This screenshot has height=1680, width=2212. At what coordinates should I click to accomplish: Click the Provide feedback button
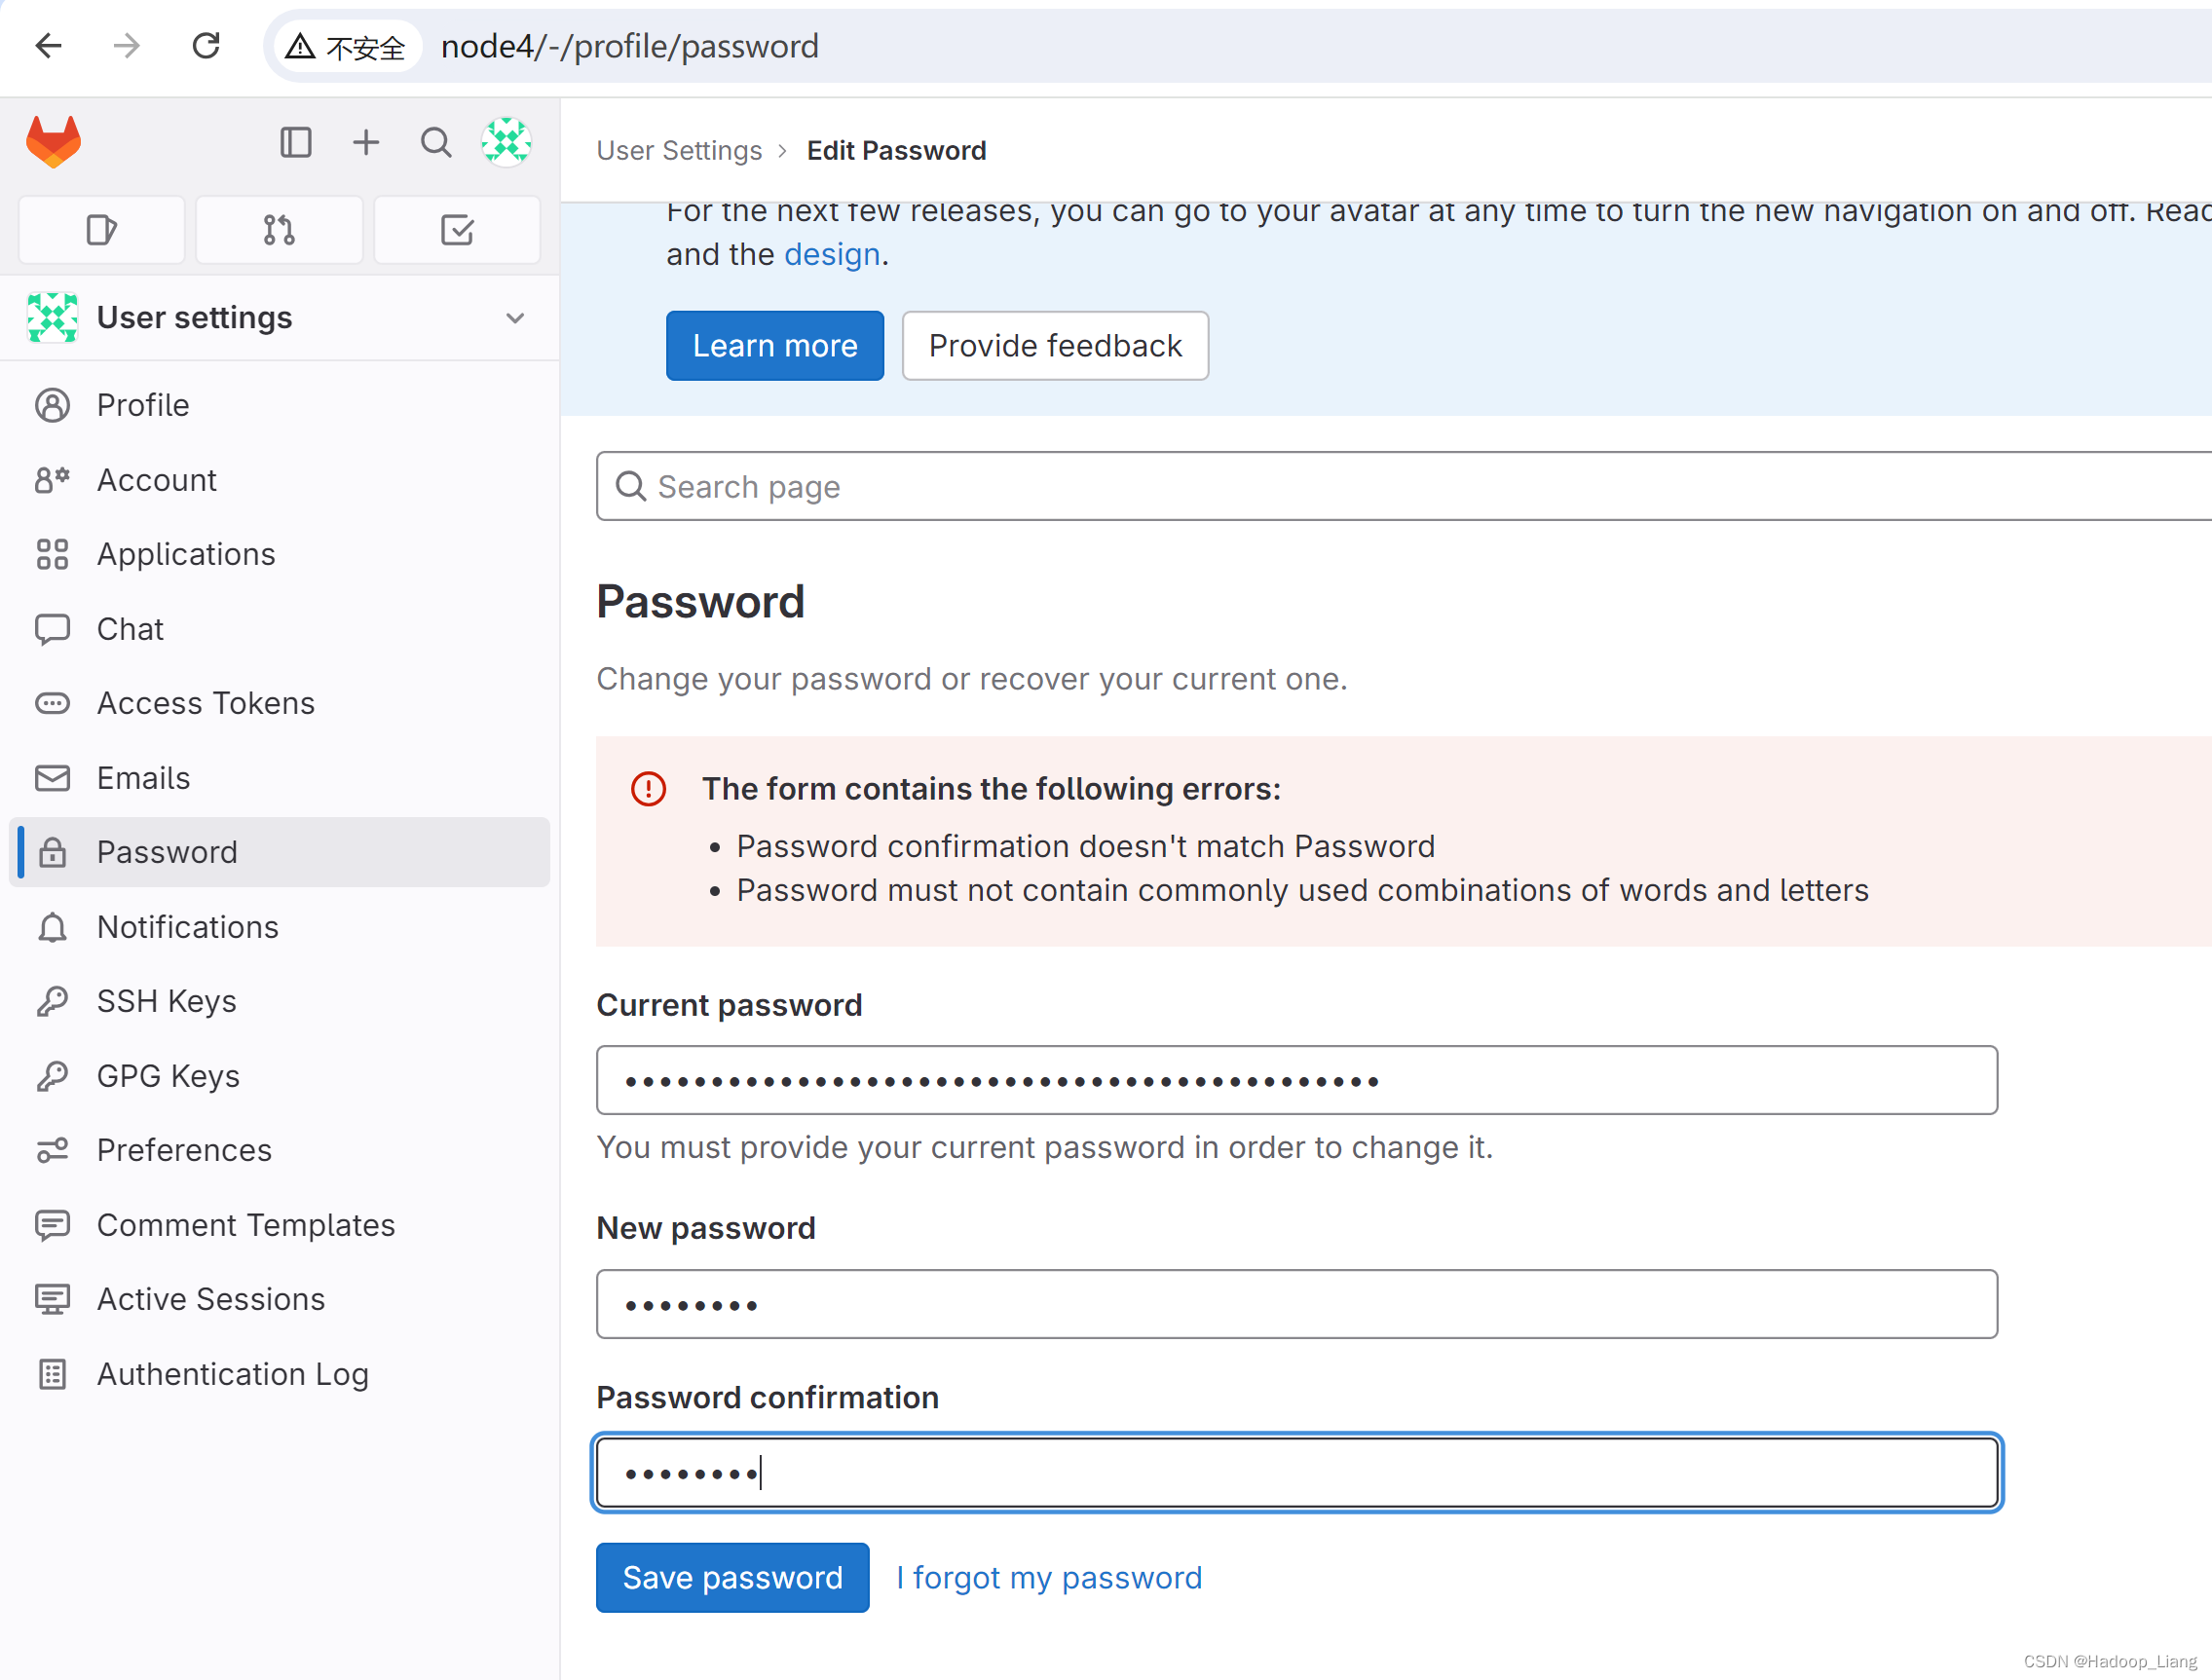[1054, 345]
